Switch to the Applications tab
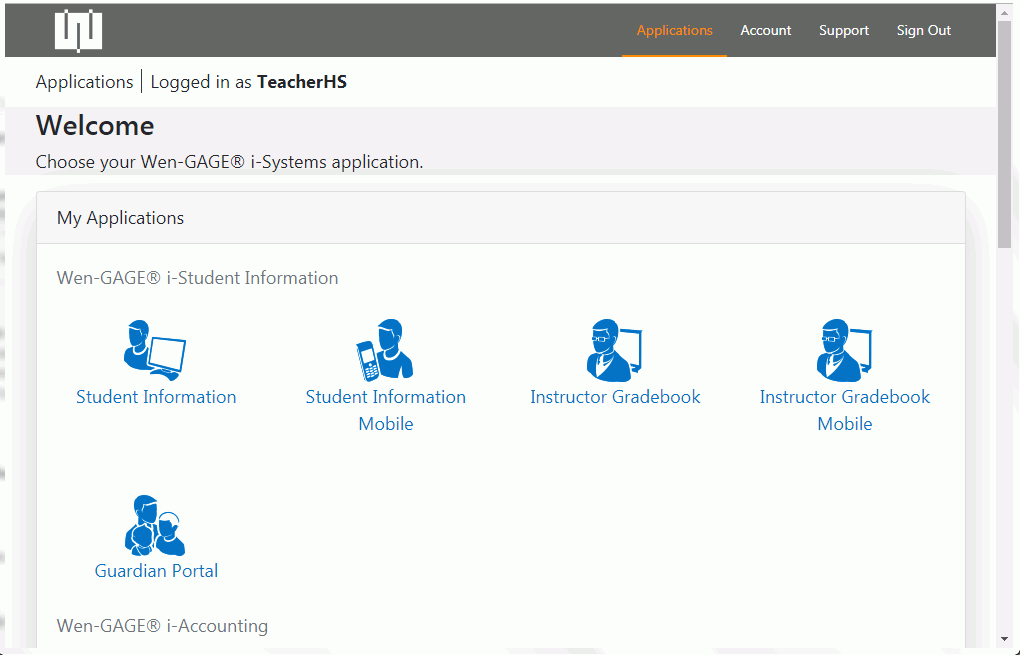This screenshot has height=655, width=1020. point(674,31)
